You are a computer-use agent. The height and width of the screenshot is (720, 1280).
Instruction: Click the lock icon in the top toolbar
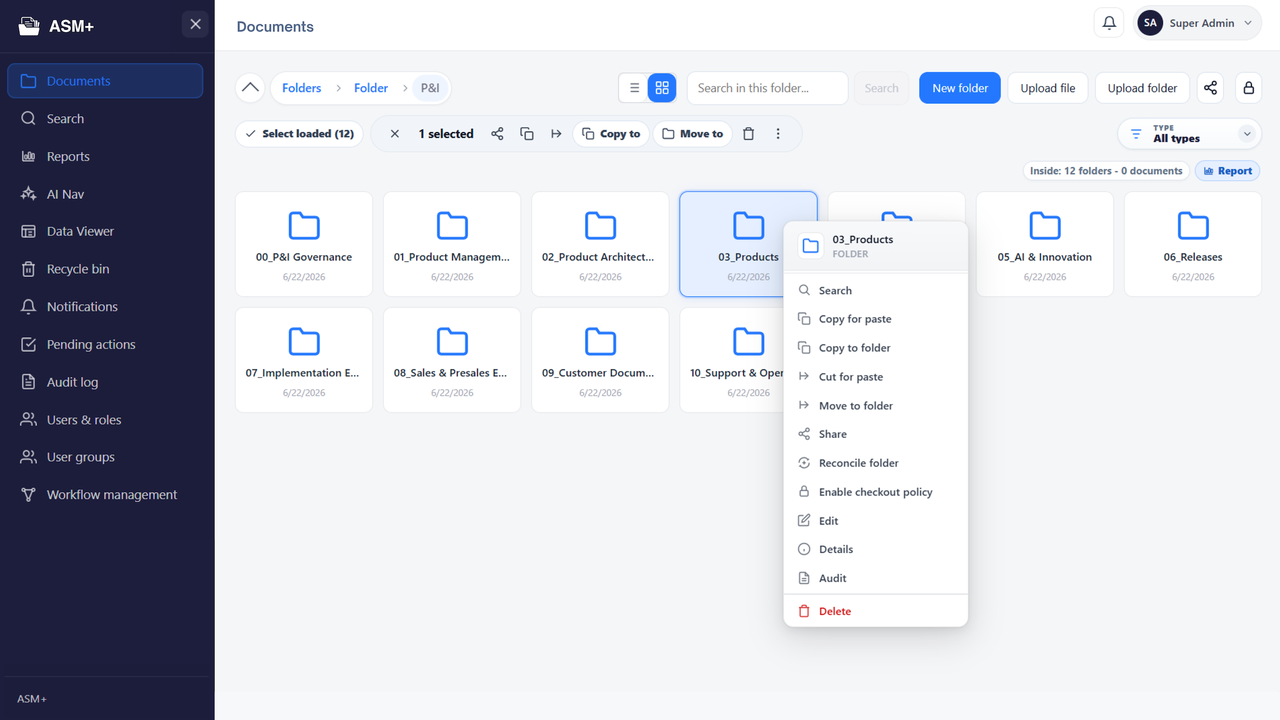point(1248,88)
